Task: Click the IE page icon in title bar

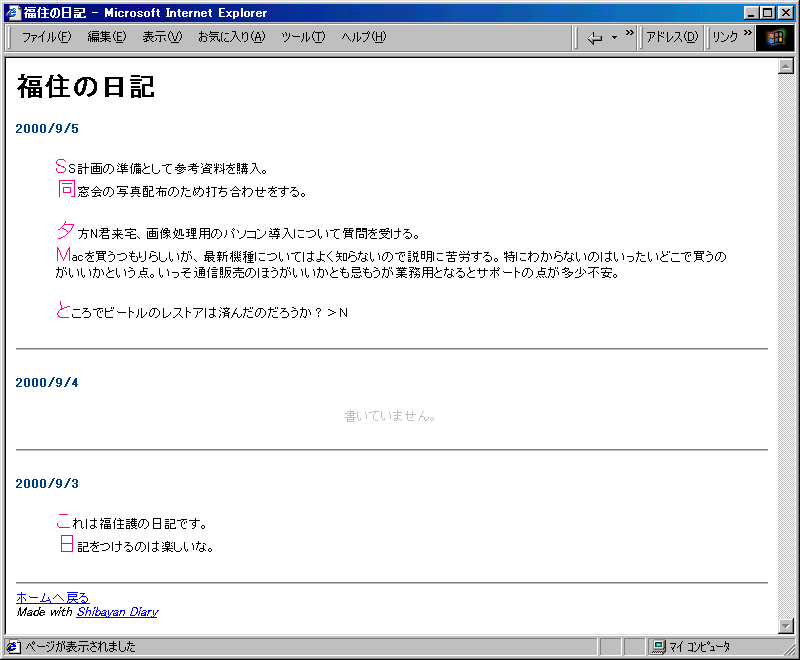Action: point(13,13)
